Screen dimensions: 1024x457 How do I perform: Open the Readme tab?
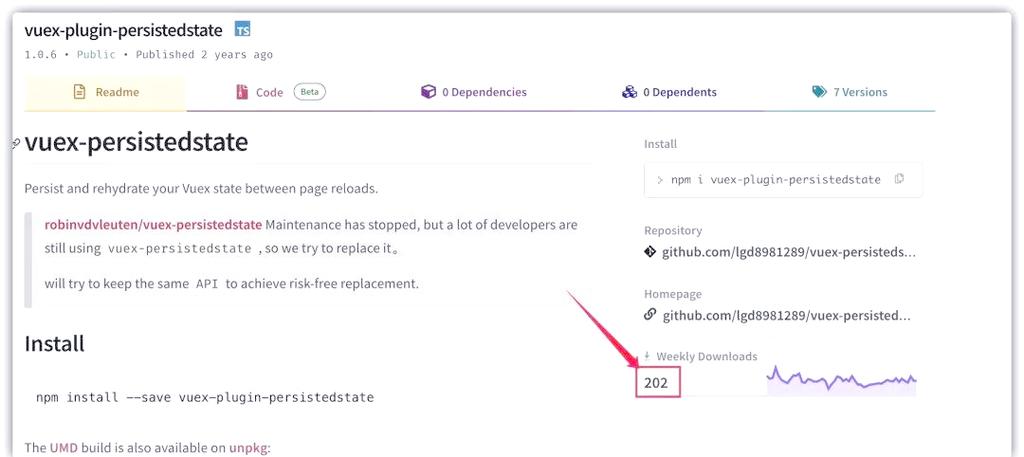pyautogui.click(x=105, y=93)
